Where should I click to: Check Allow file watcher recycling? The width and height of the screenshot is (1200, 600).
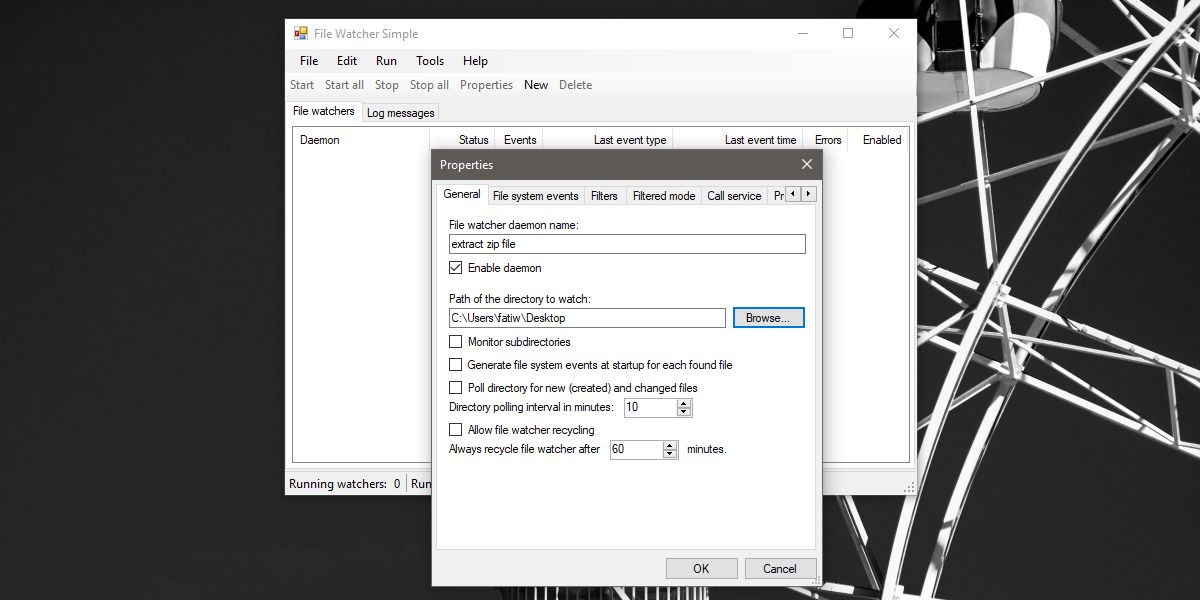point(456,429)
